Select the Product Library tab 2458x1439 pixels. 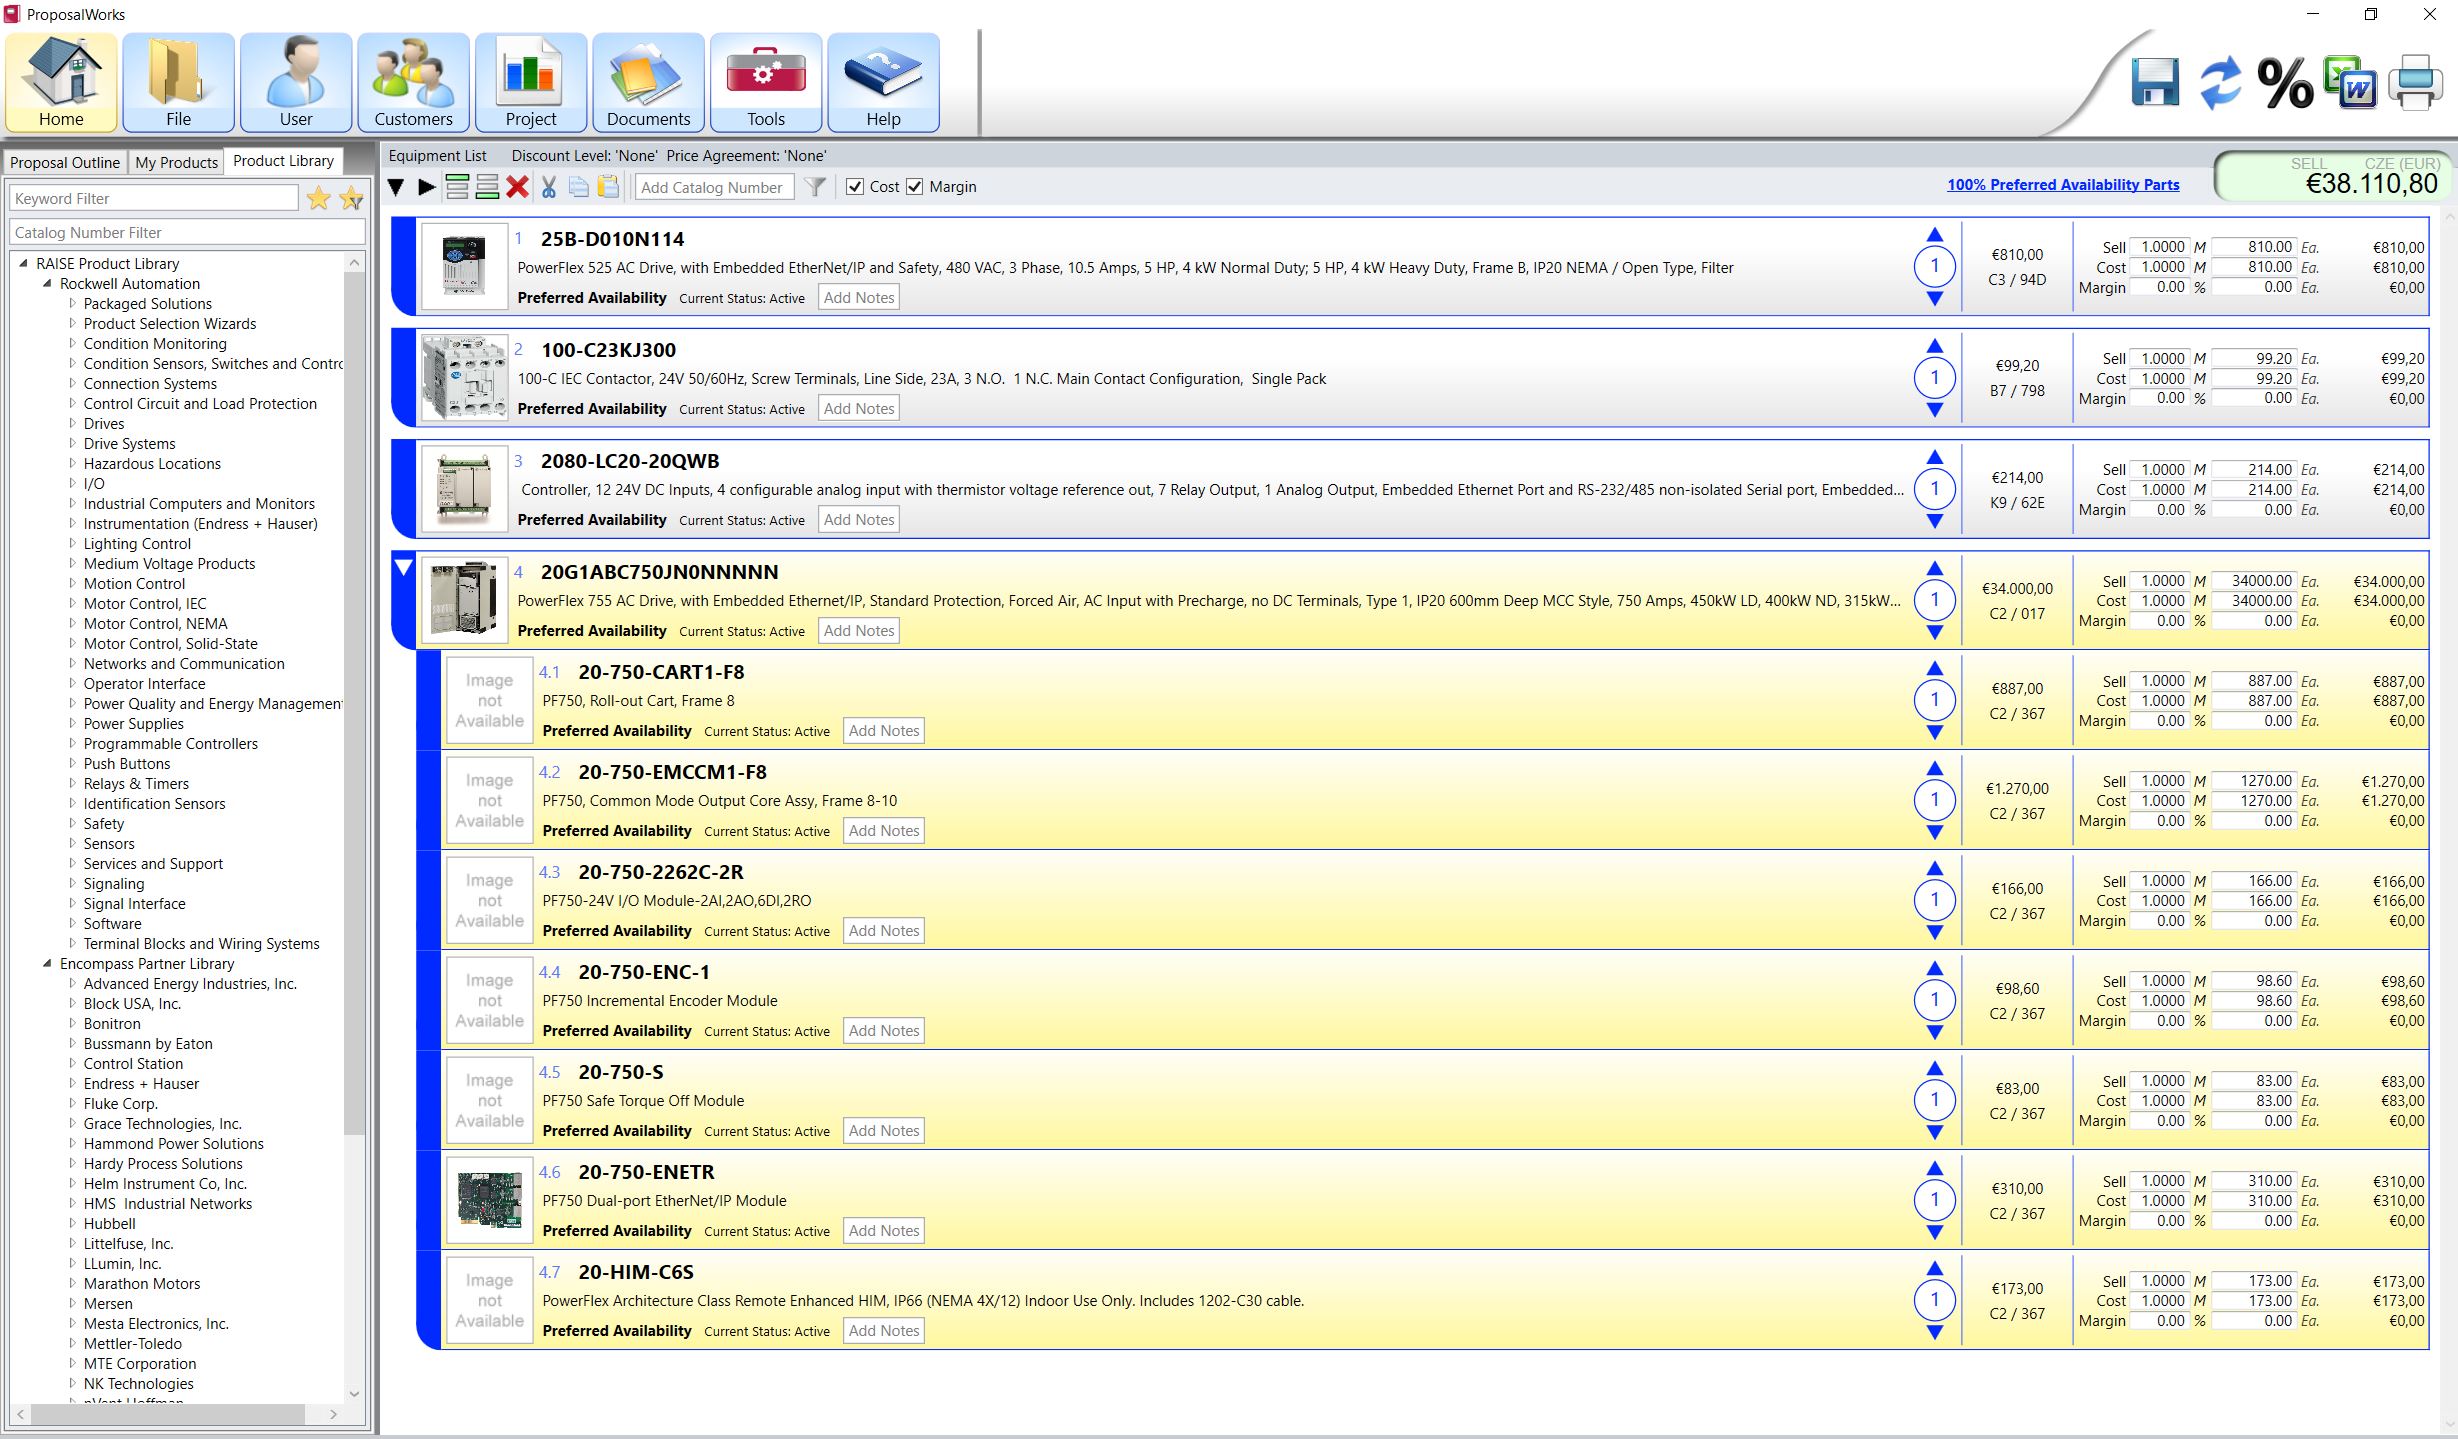[x=283, y=161]
